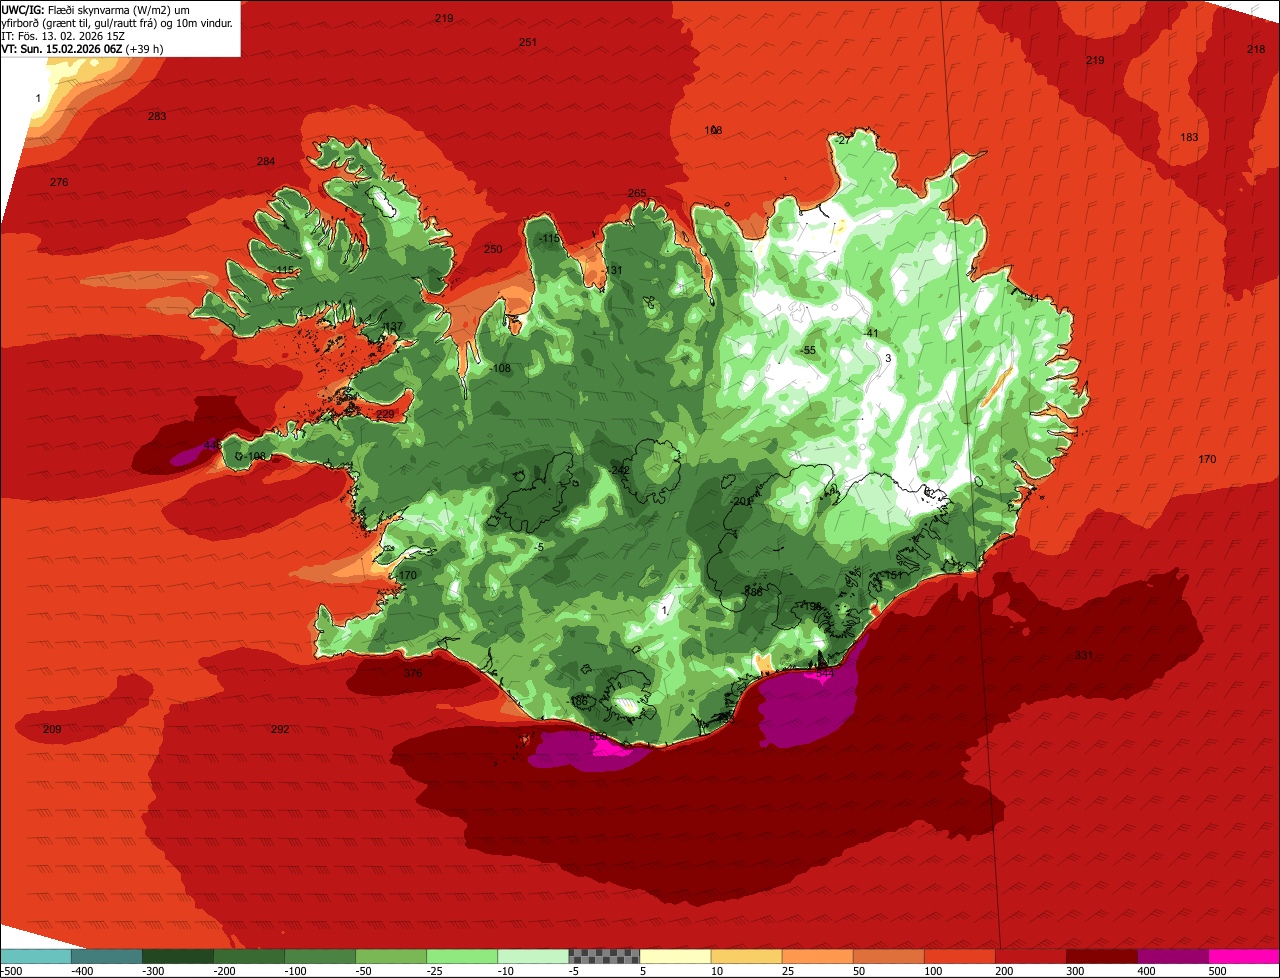The image size is (1280, 978).
Task: Click the legend swatch between 25 and 50
Action: (x=816, y=956)
